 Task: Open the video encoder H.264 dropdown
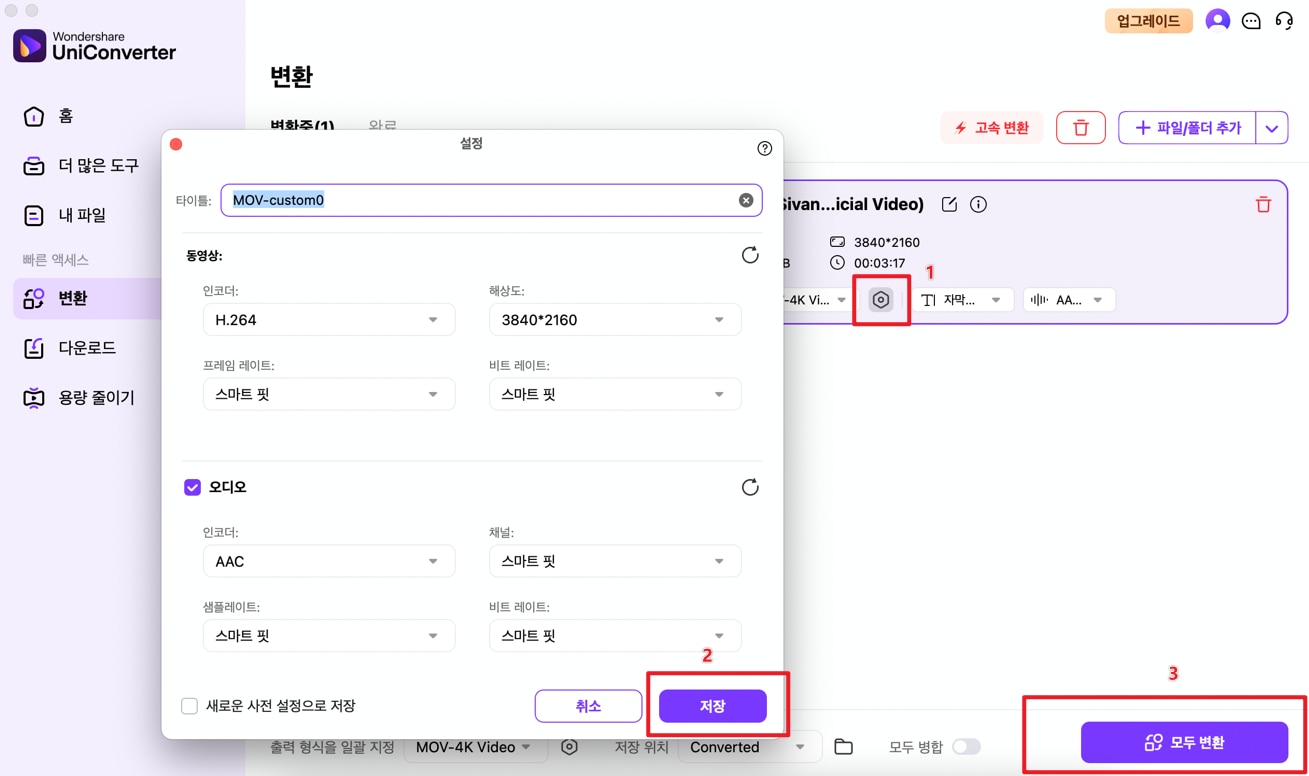329,320
